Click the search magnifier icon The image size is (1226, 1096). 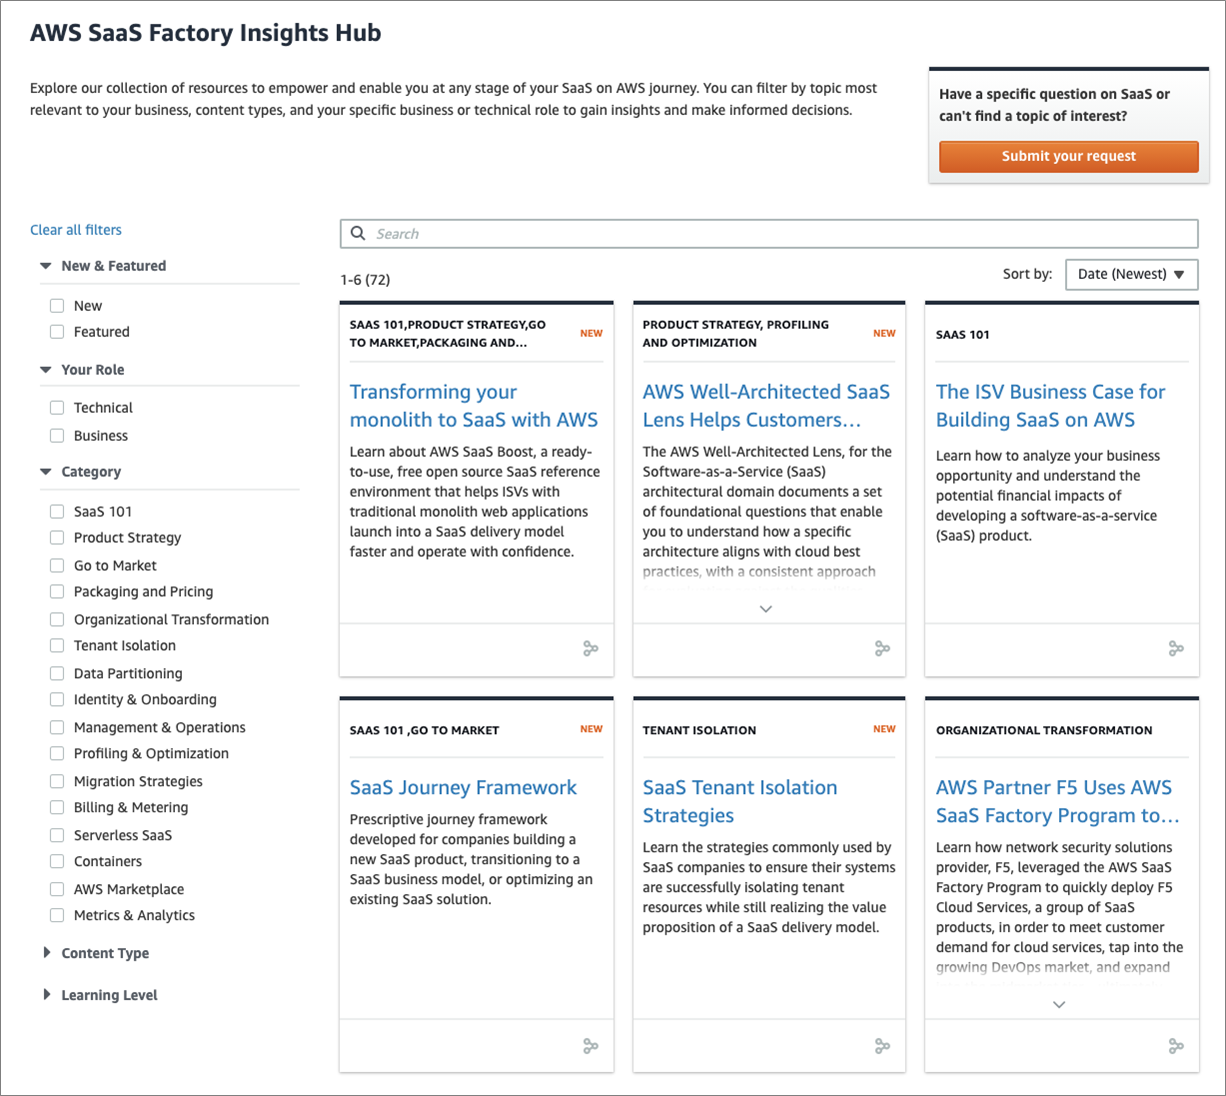358,233
